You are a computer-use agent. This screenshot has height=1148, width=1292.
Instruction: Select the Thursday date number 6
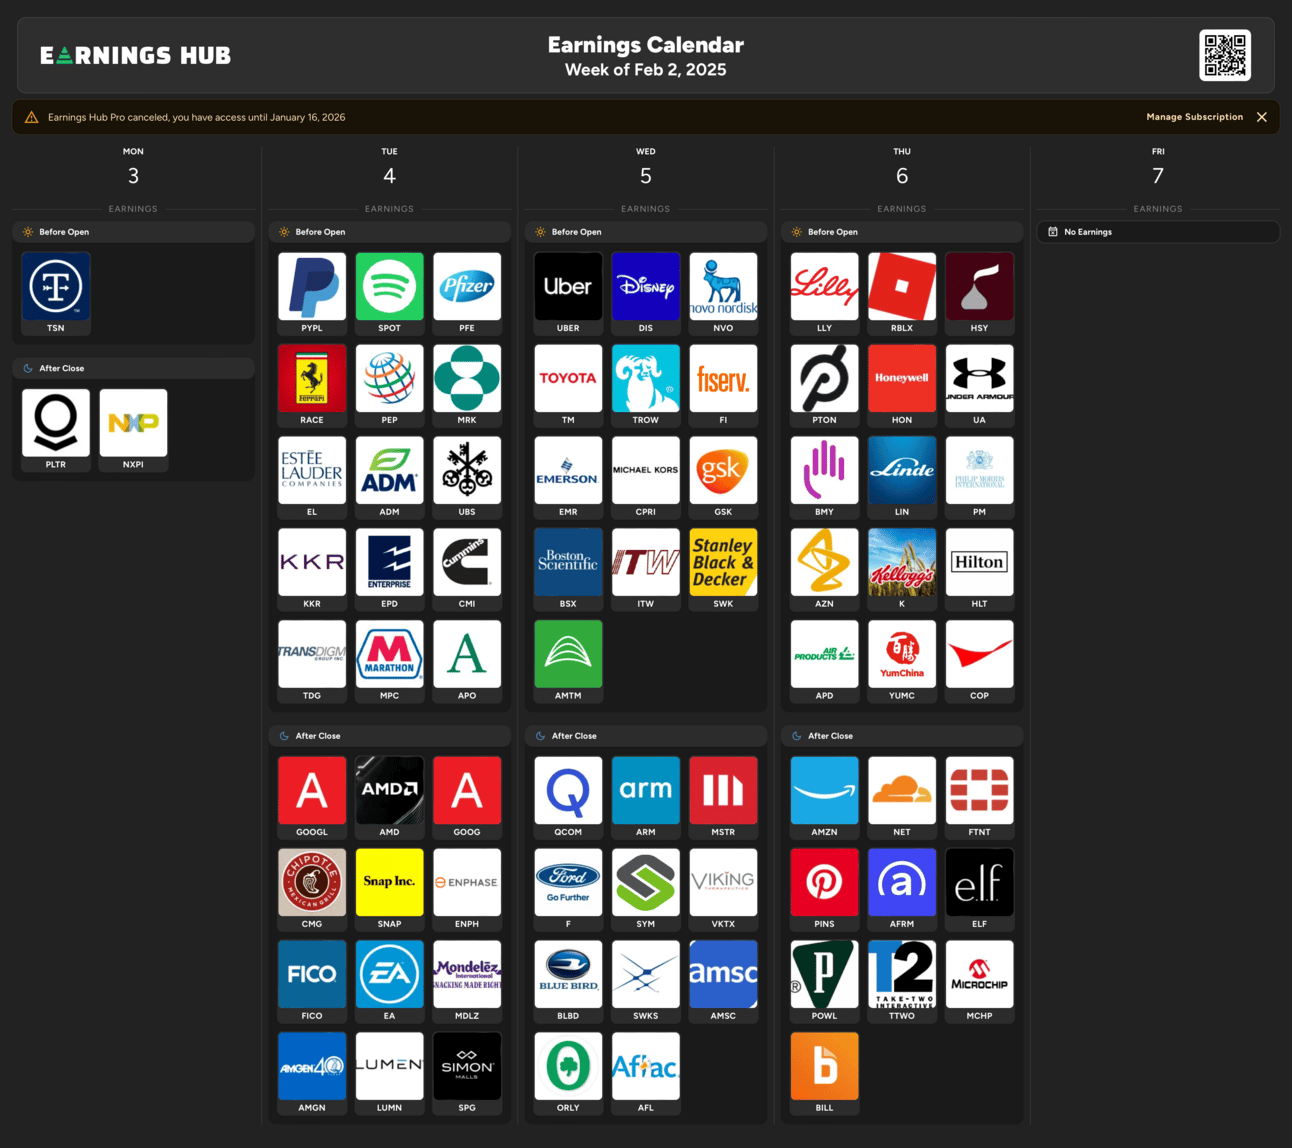pos(902,176)
